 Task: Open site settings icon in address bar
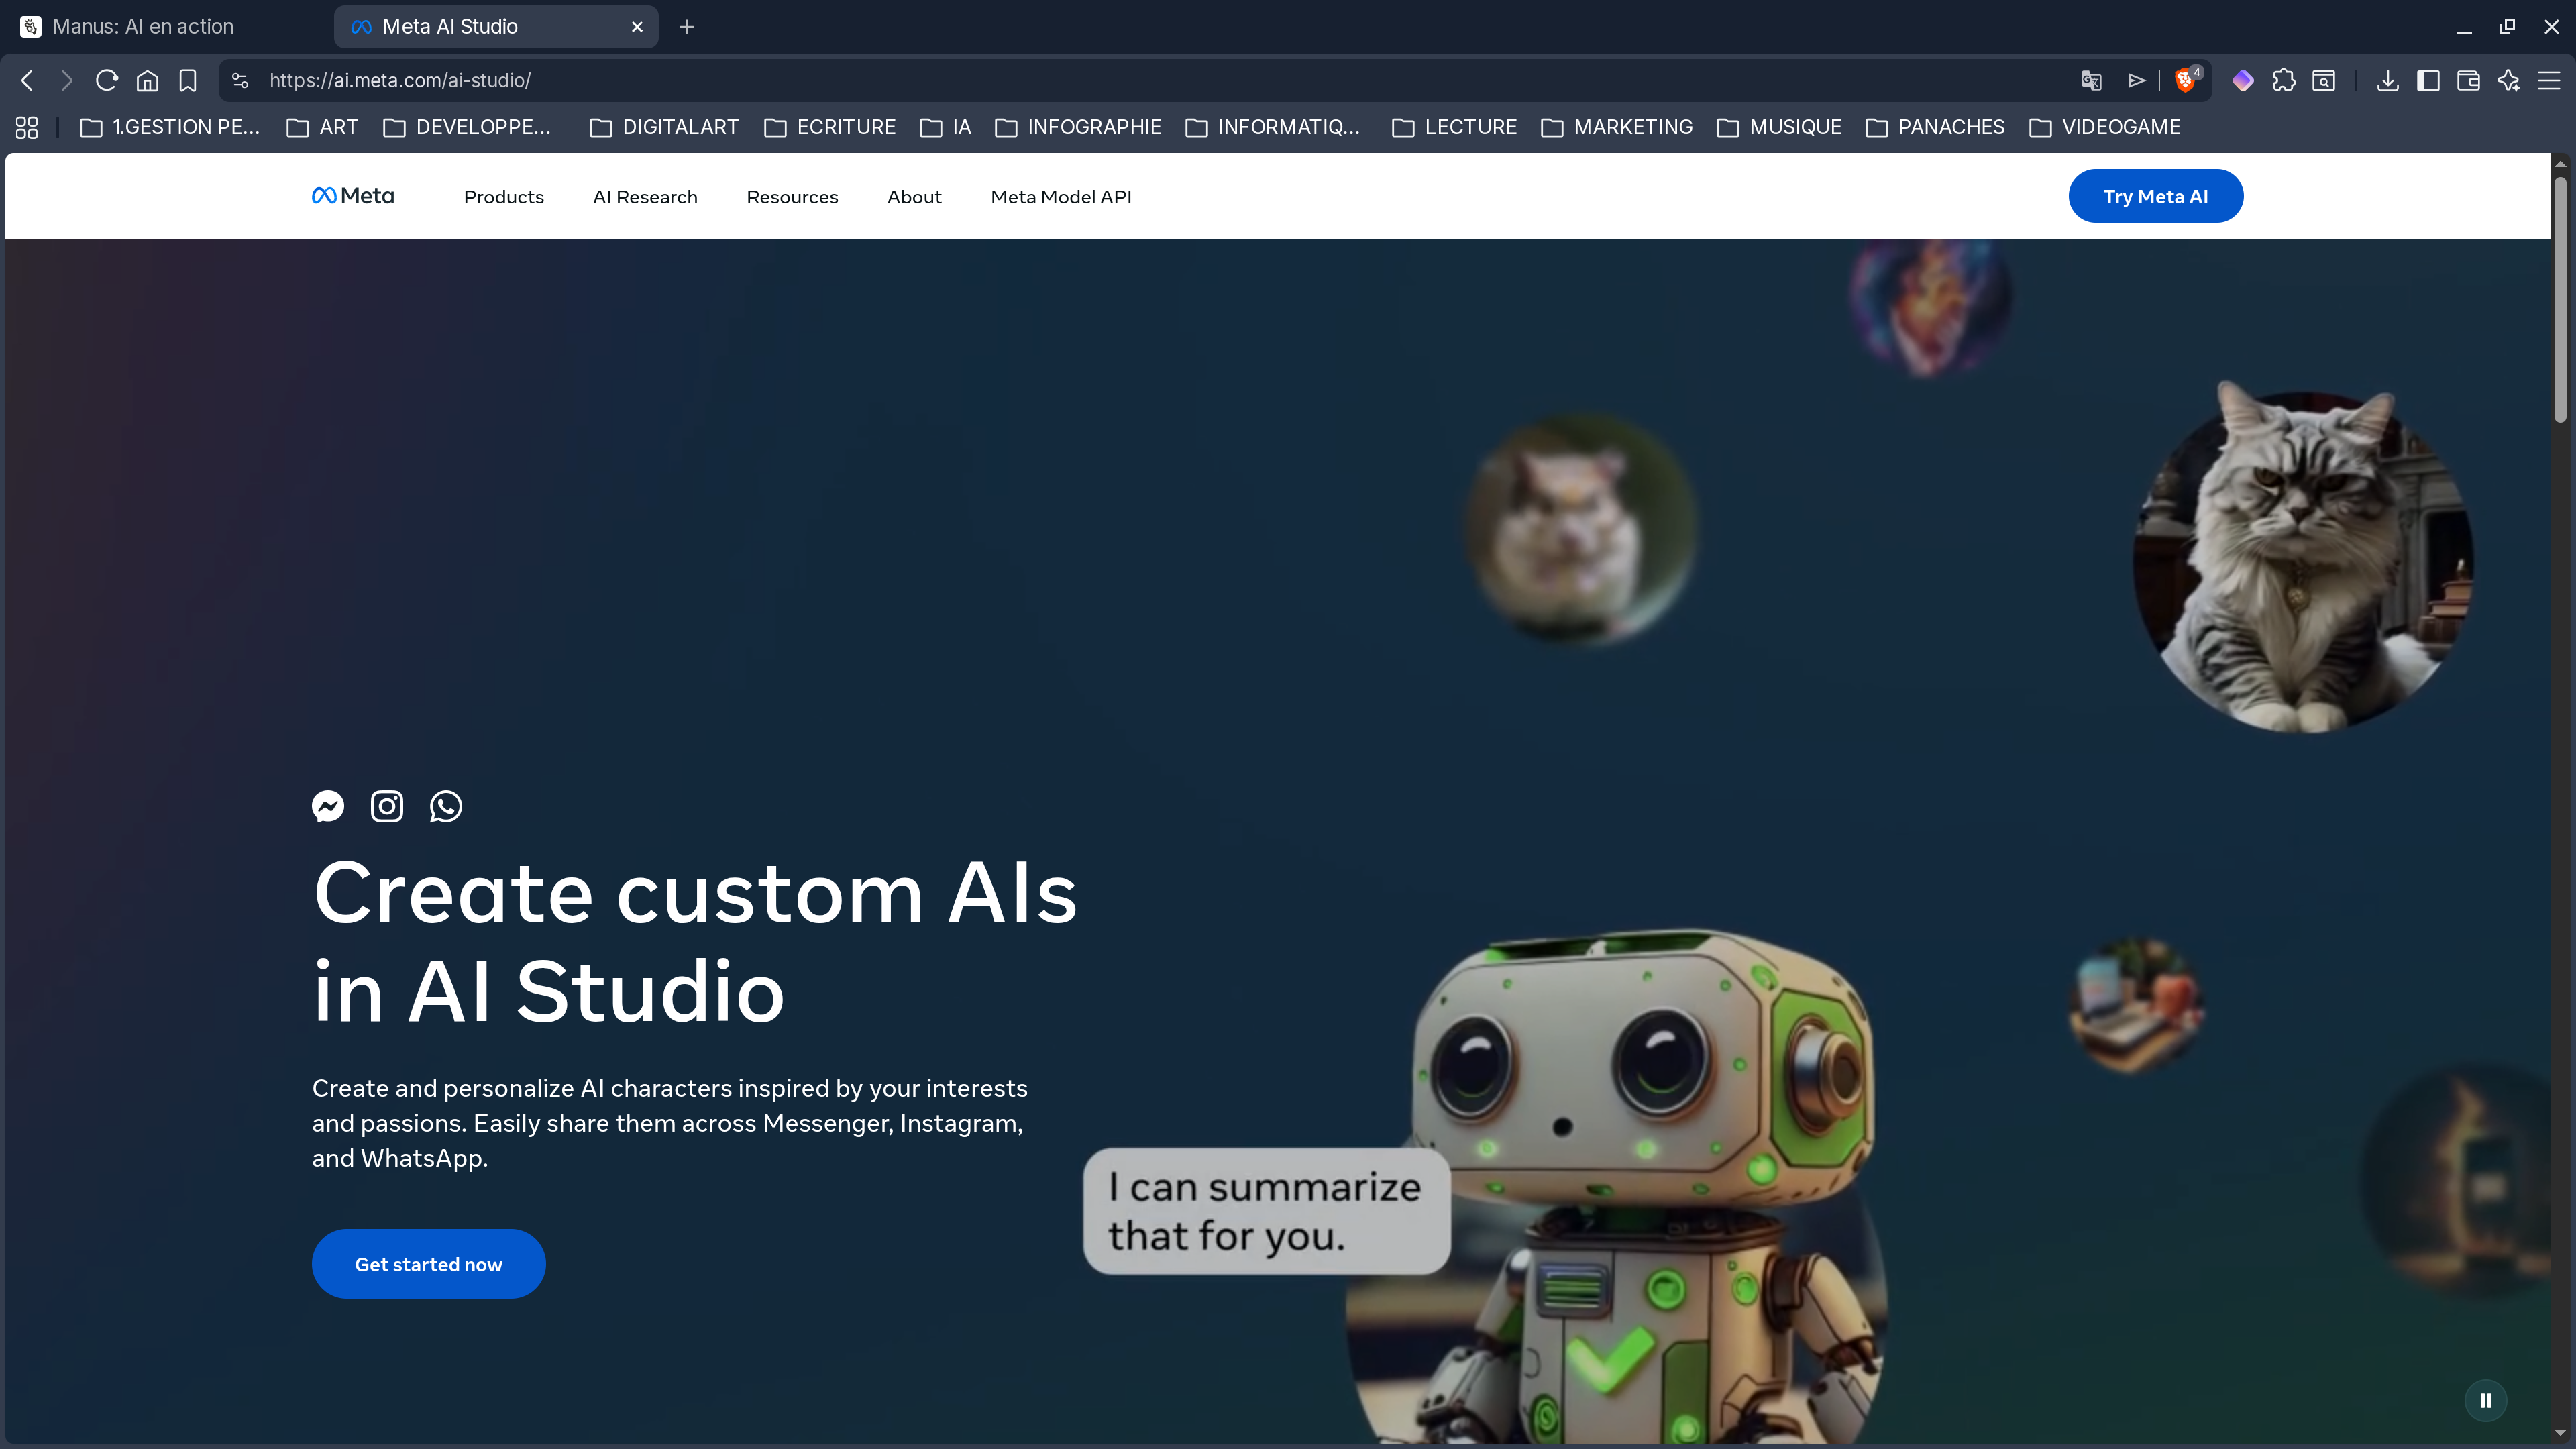click(x=240, y=80)
